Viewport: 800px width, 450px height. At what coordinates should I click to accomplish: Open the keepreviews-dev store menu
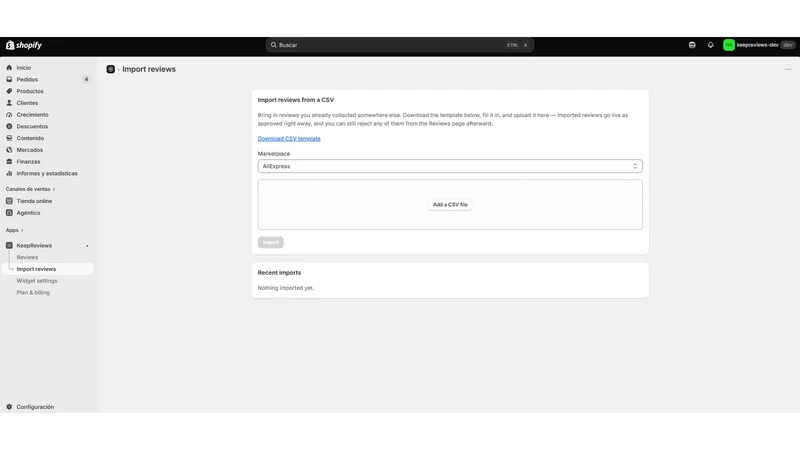pyautogui.click(x=759, y=45)
